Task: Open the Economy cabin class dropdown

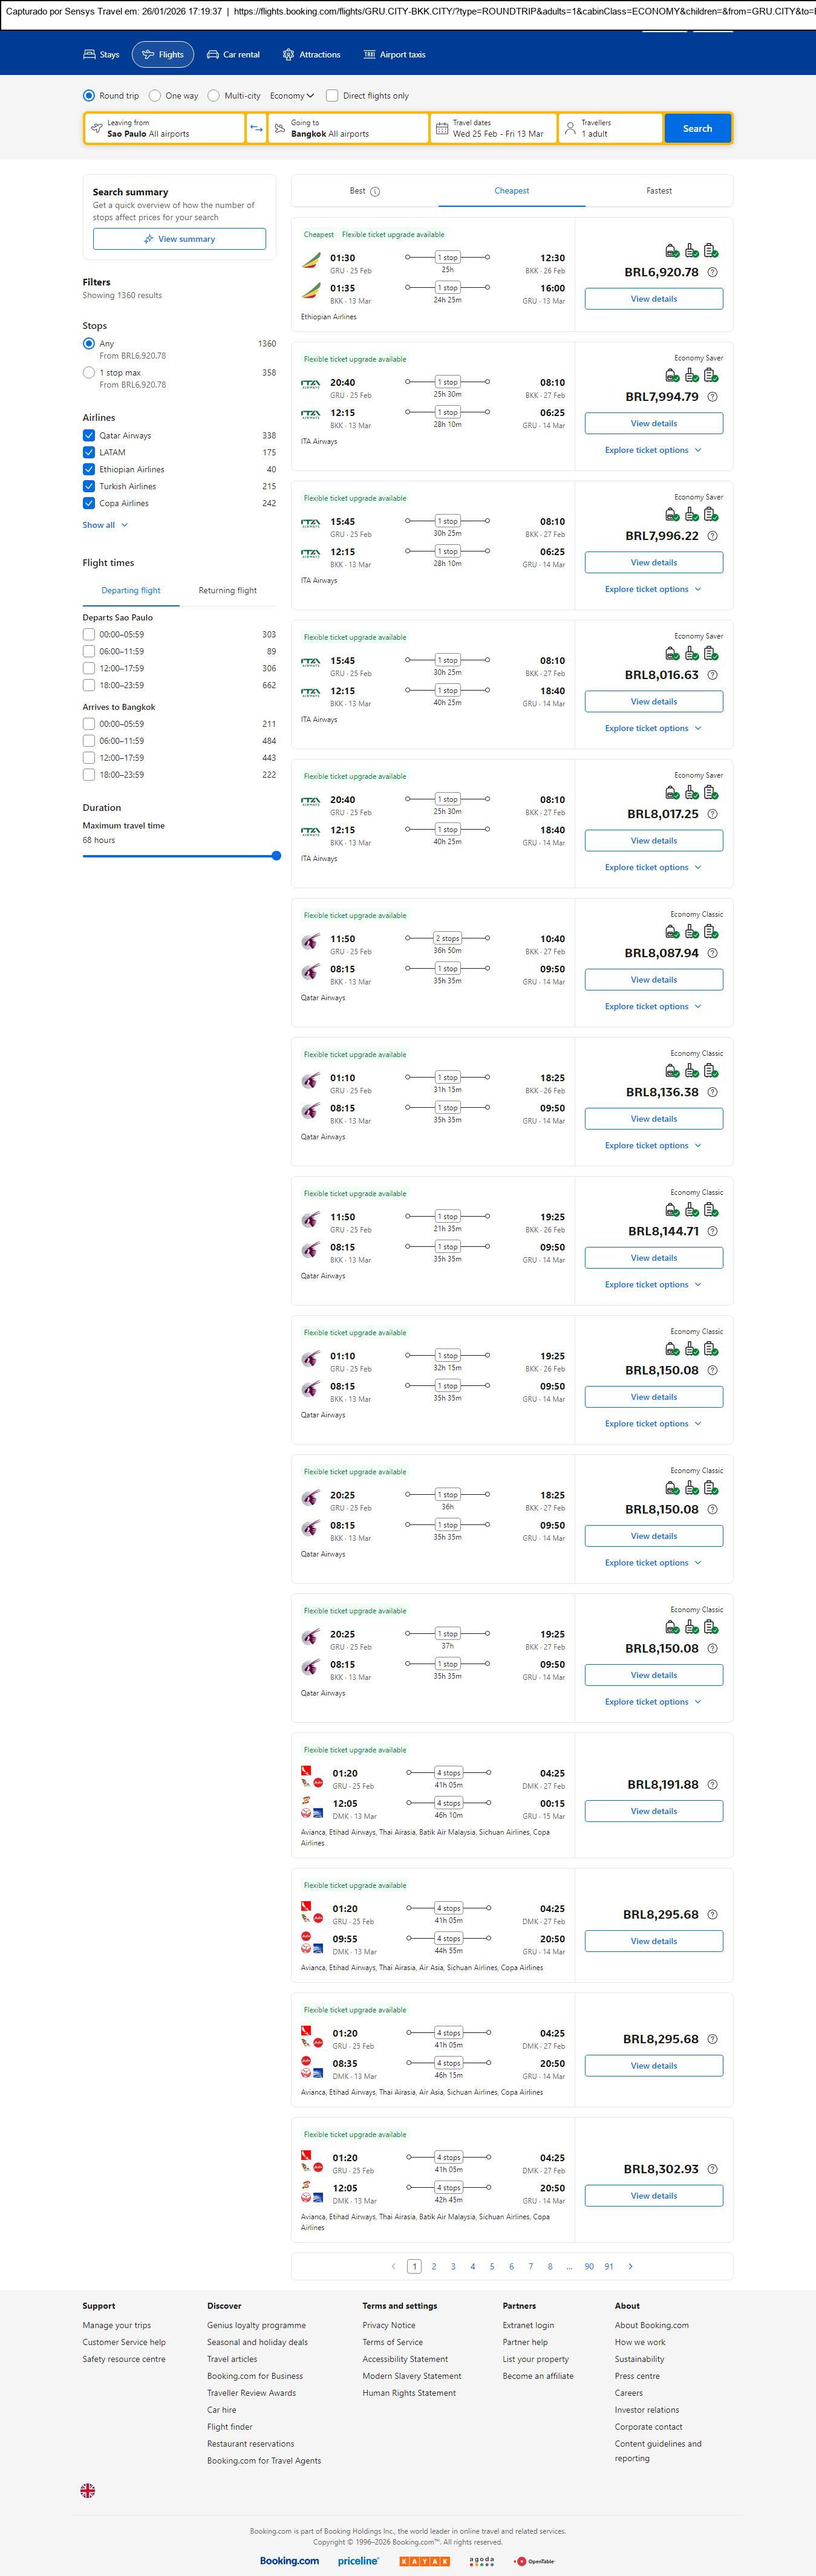Action: tap(292, 96)
